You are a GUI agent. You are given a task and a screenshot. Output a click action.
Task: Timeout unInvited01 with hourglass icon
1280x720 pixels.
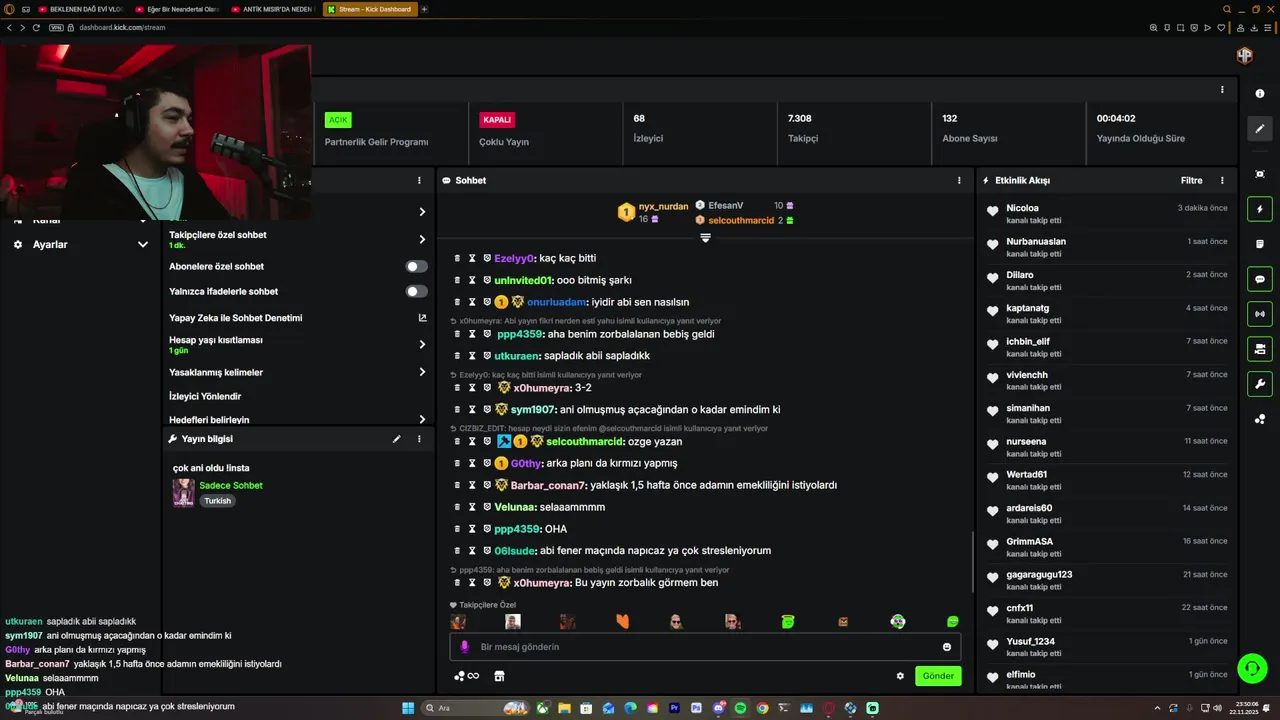tap(472, 280)
